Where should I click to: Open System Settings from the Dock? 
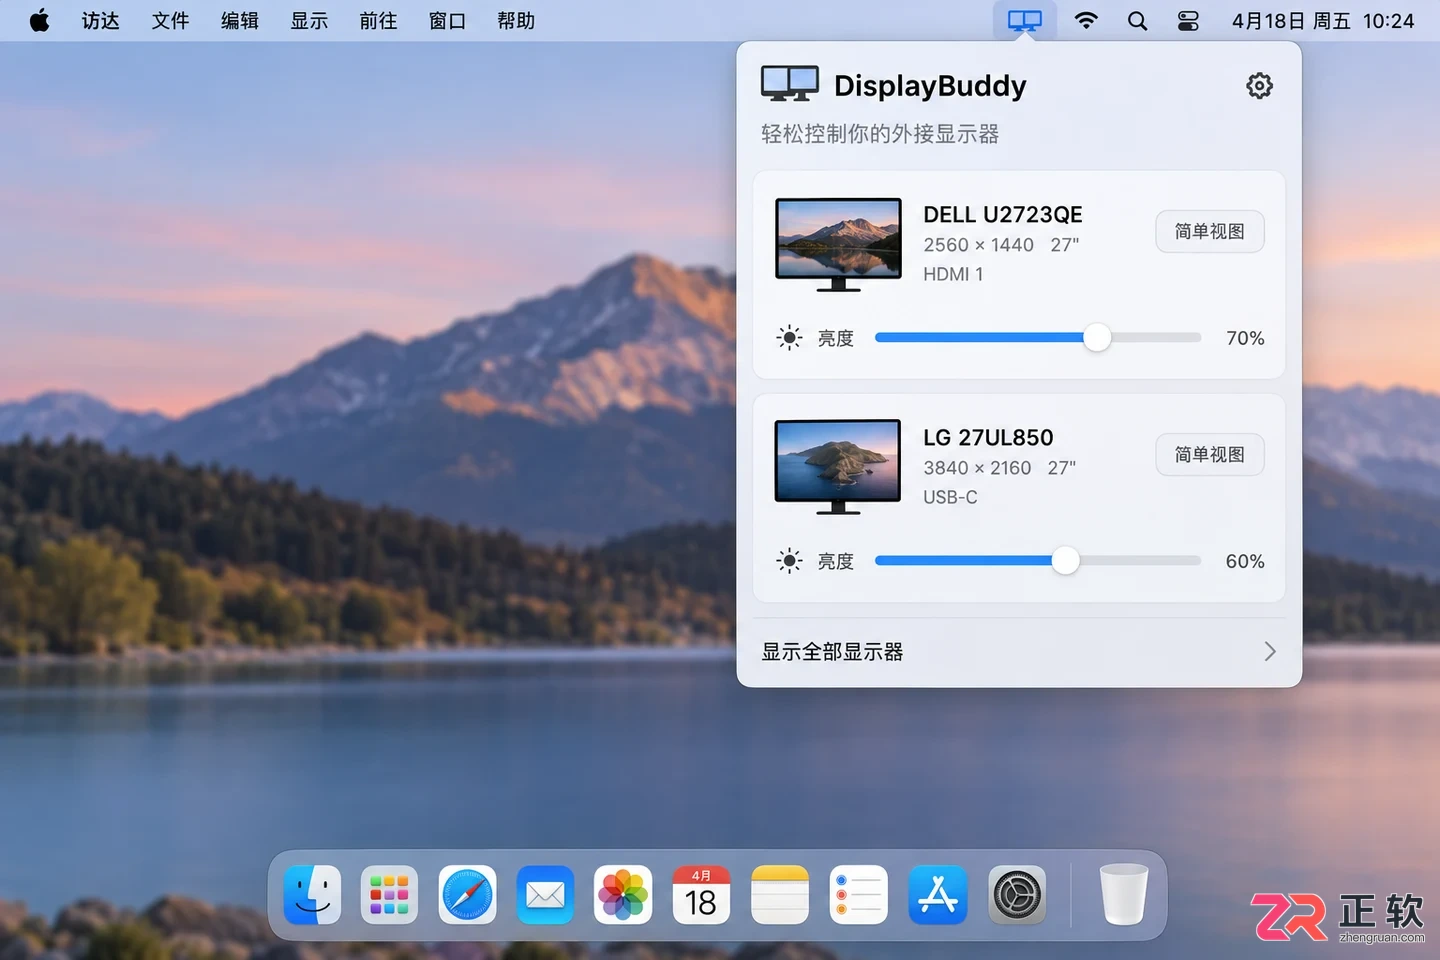click(x=1017, y=895)
